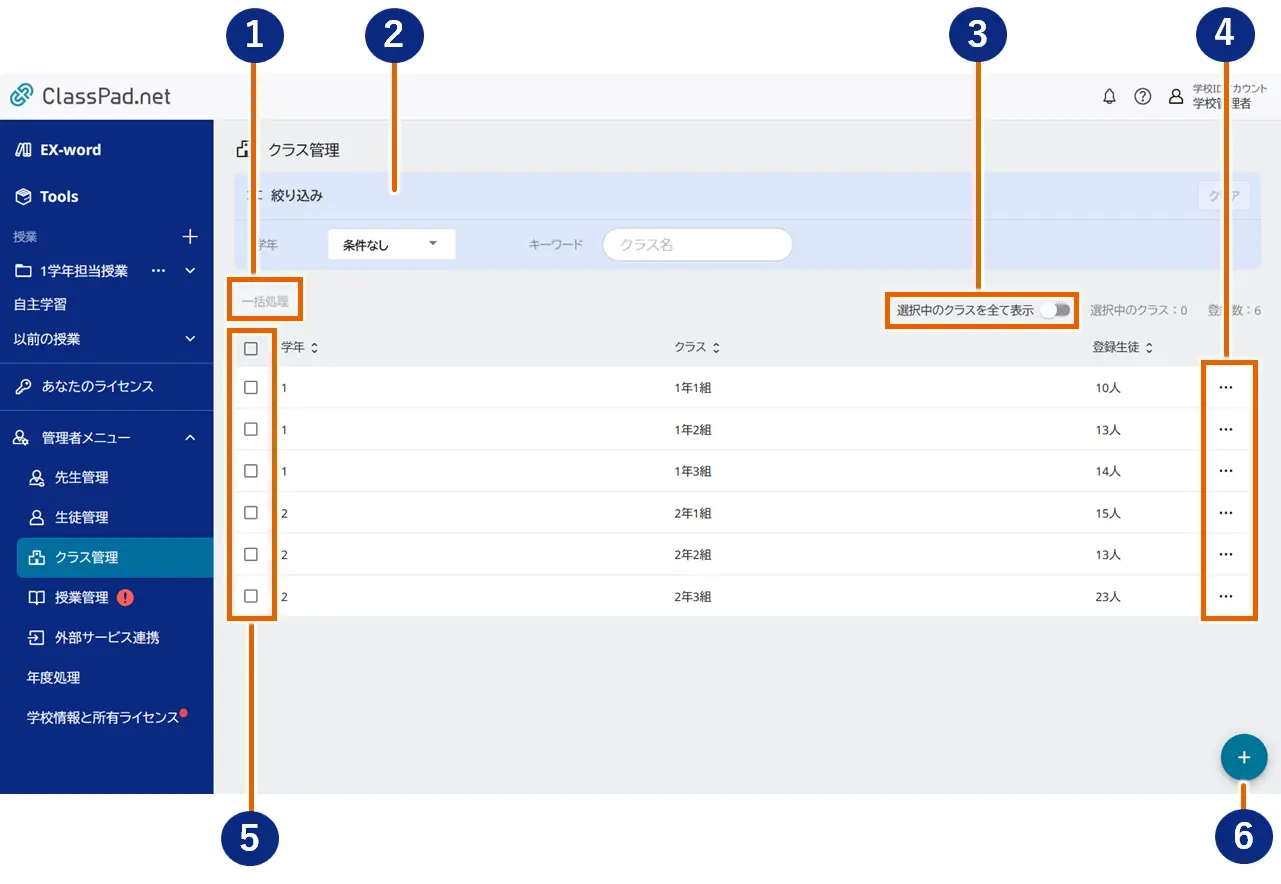Screen dimensions: 1281x884
Task: Go to 先生管理 in sidebar
Action: 81,478
